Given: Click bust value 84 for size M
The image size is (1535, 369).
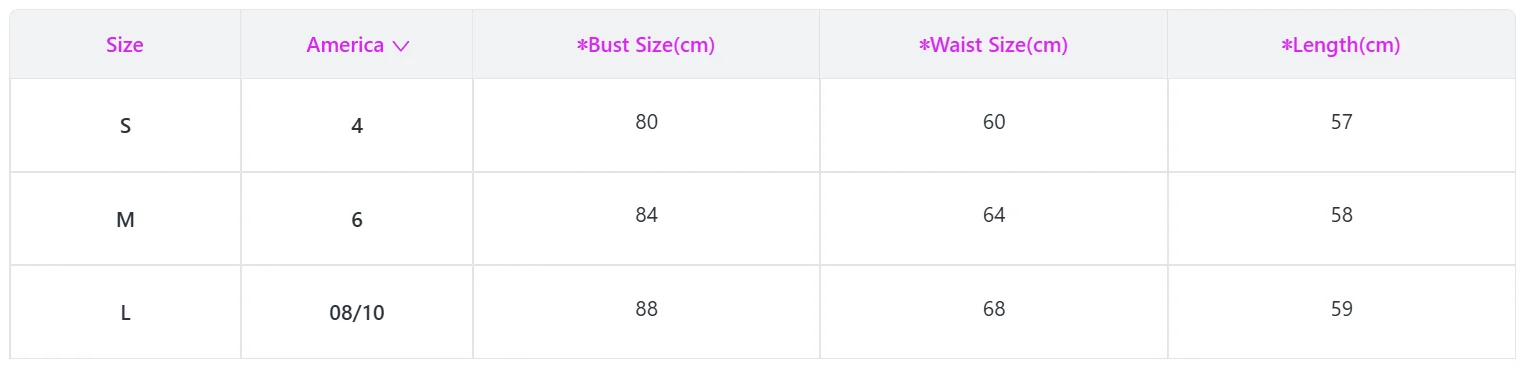Looking at the screenshot, I should [646, 215].
